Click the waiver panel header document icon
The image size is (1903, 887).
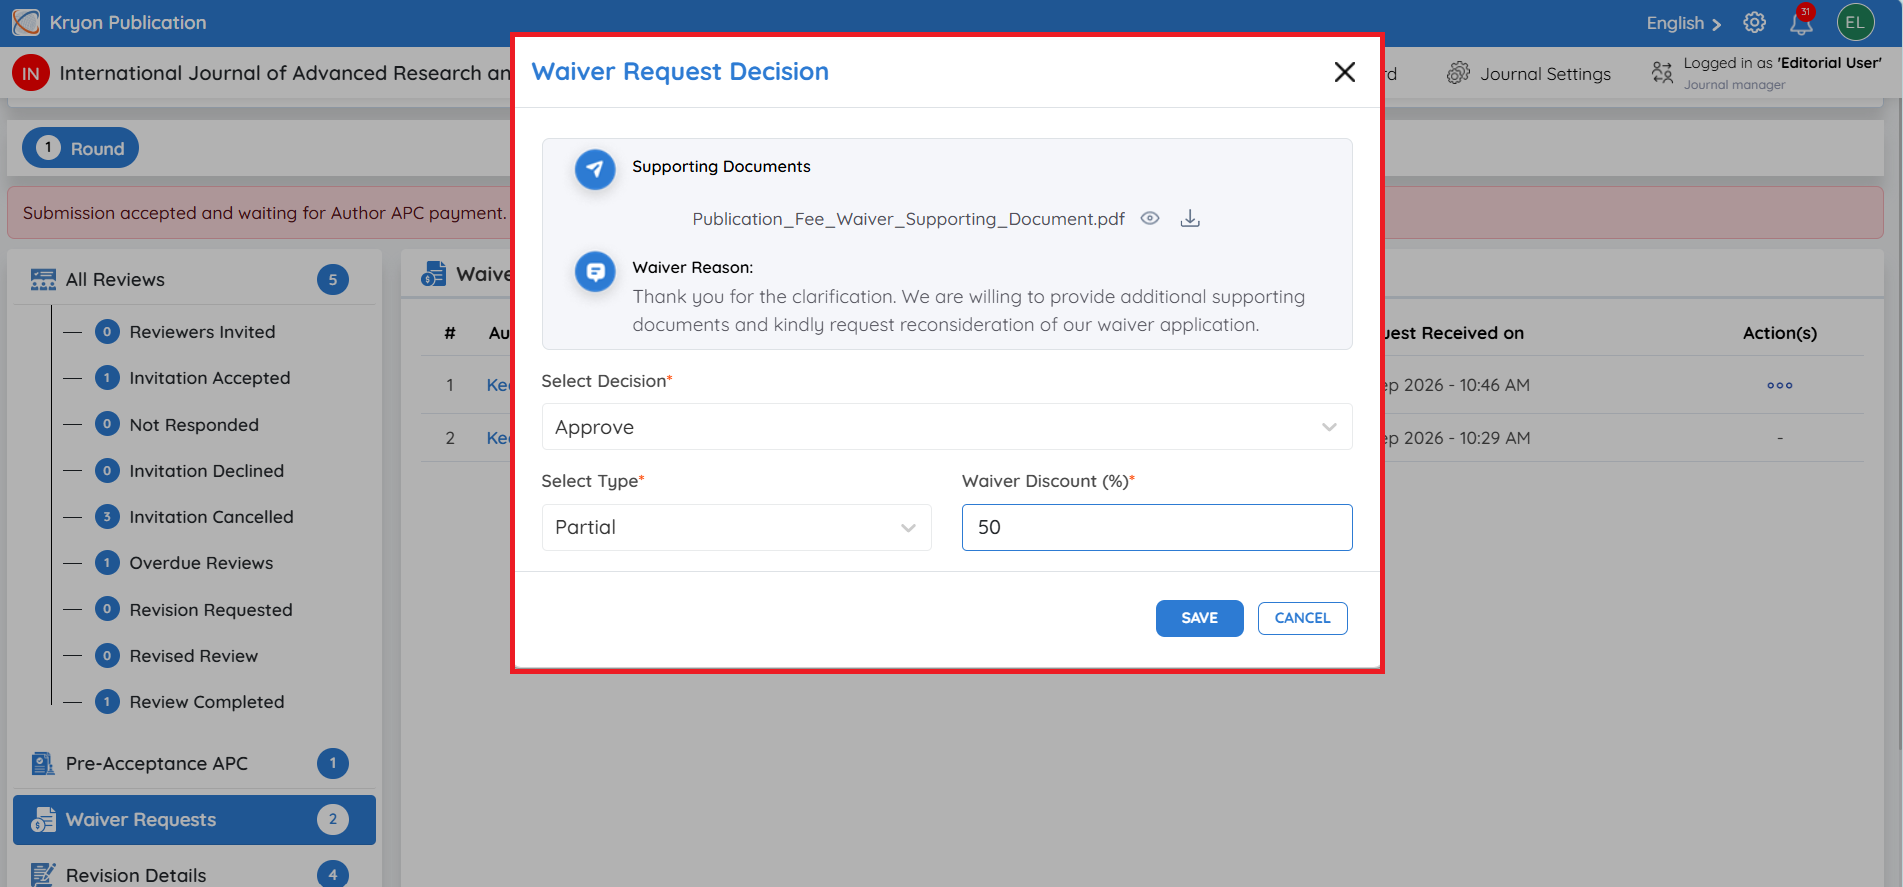[x=433, y=274]
